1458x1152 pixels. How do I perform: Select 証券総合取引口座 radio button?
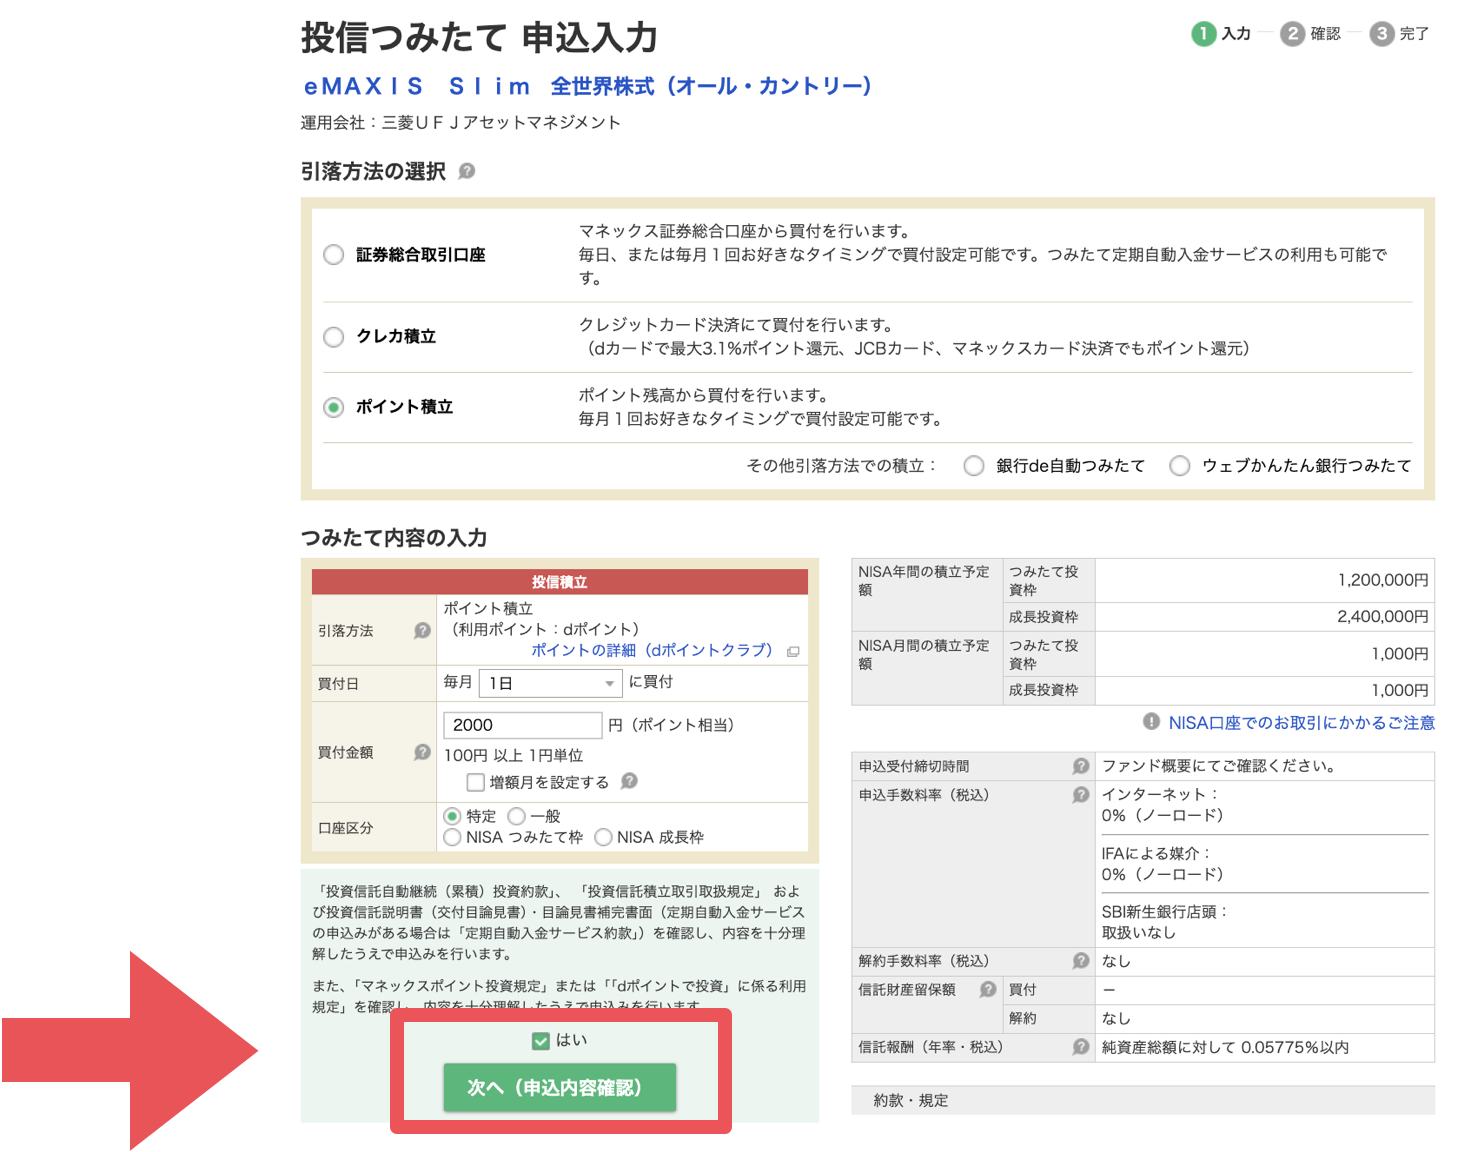point(334,255)
